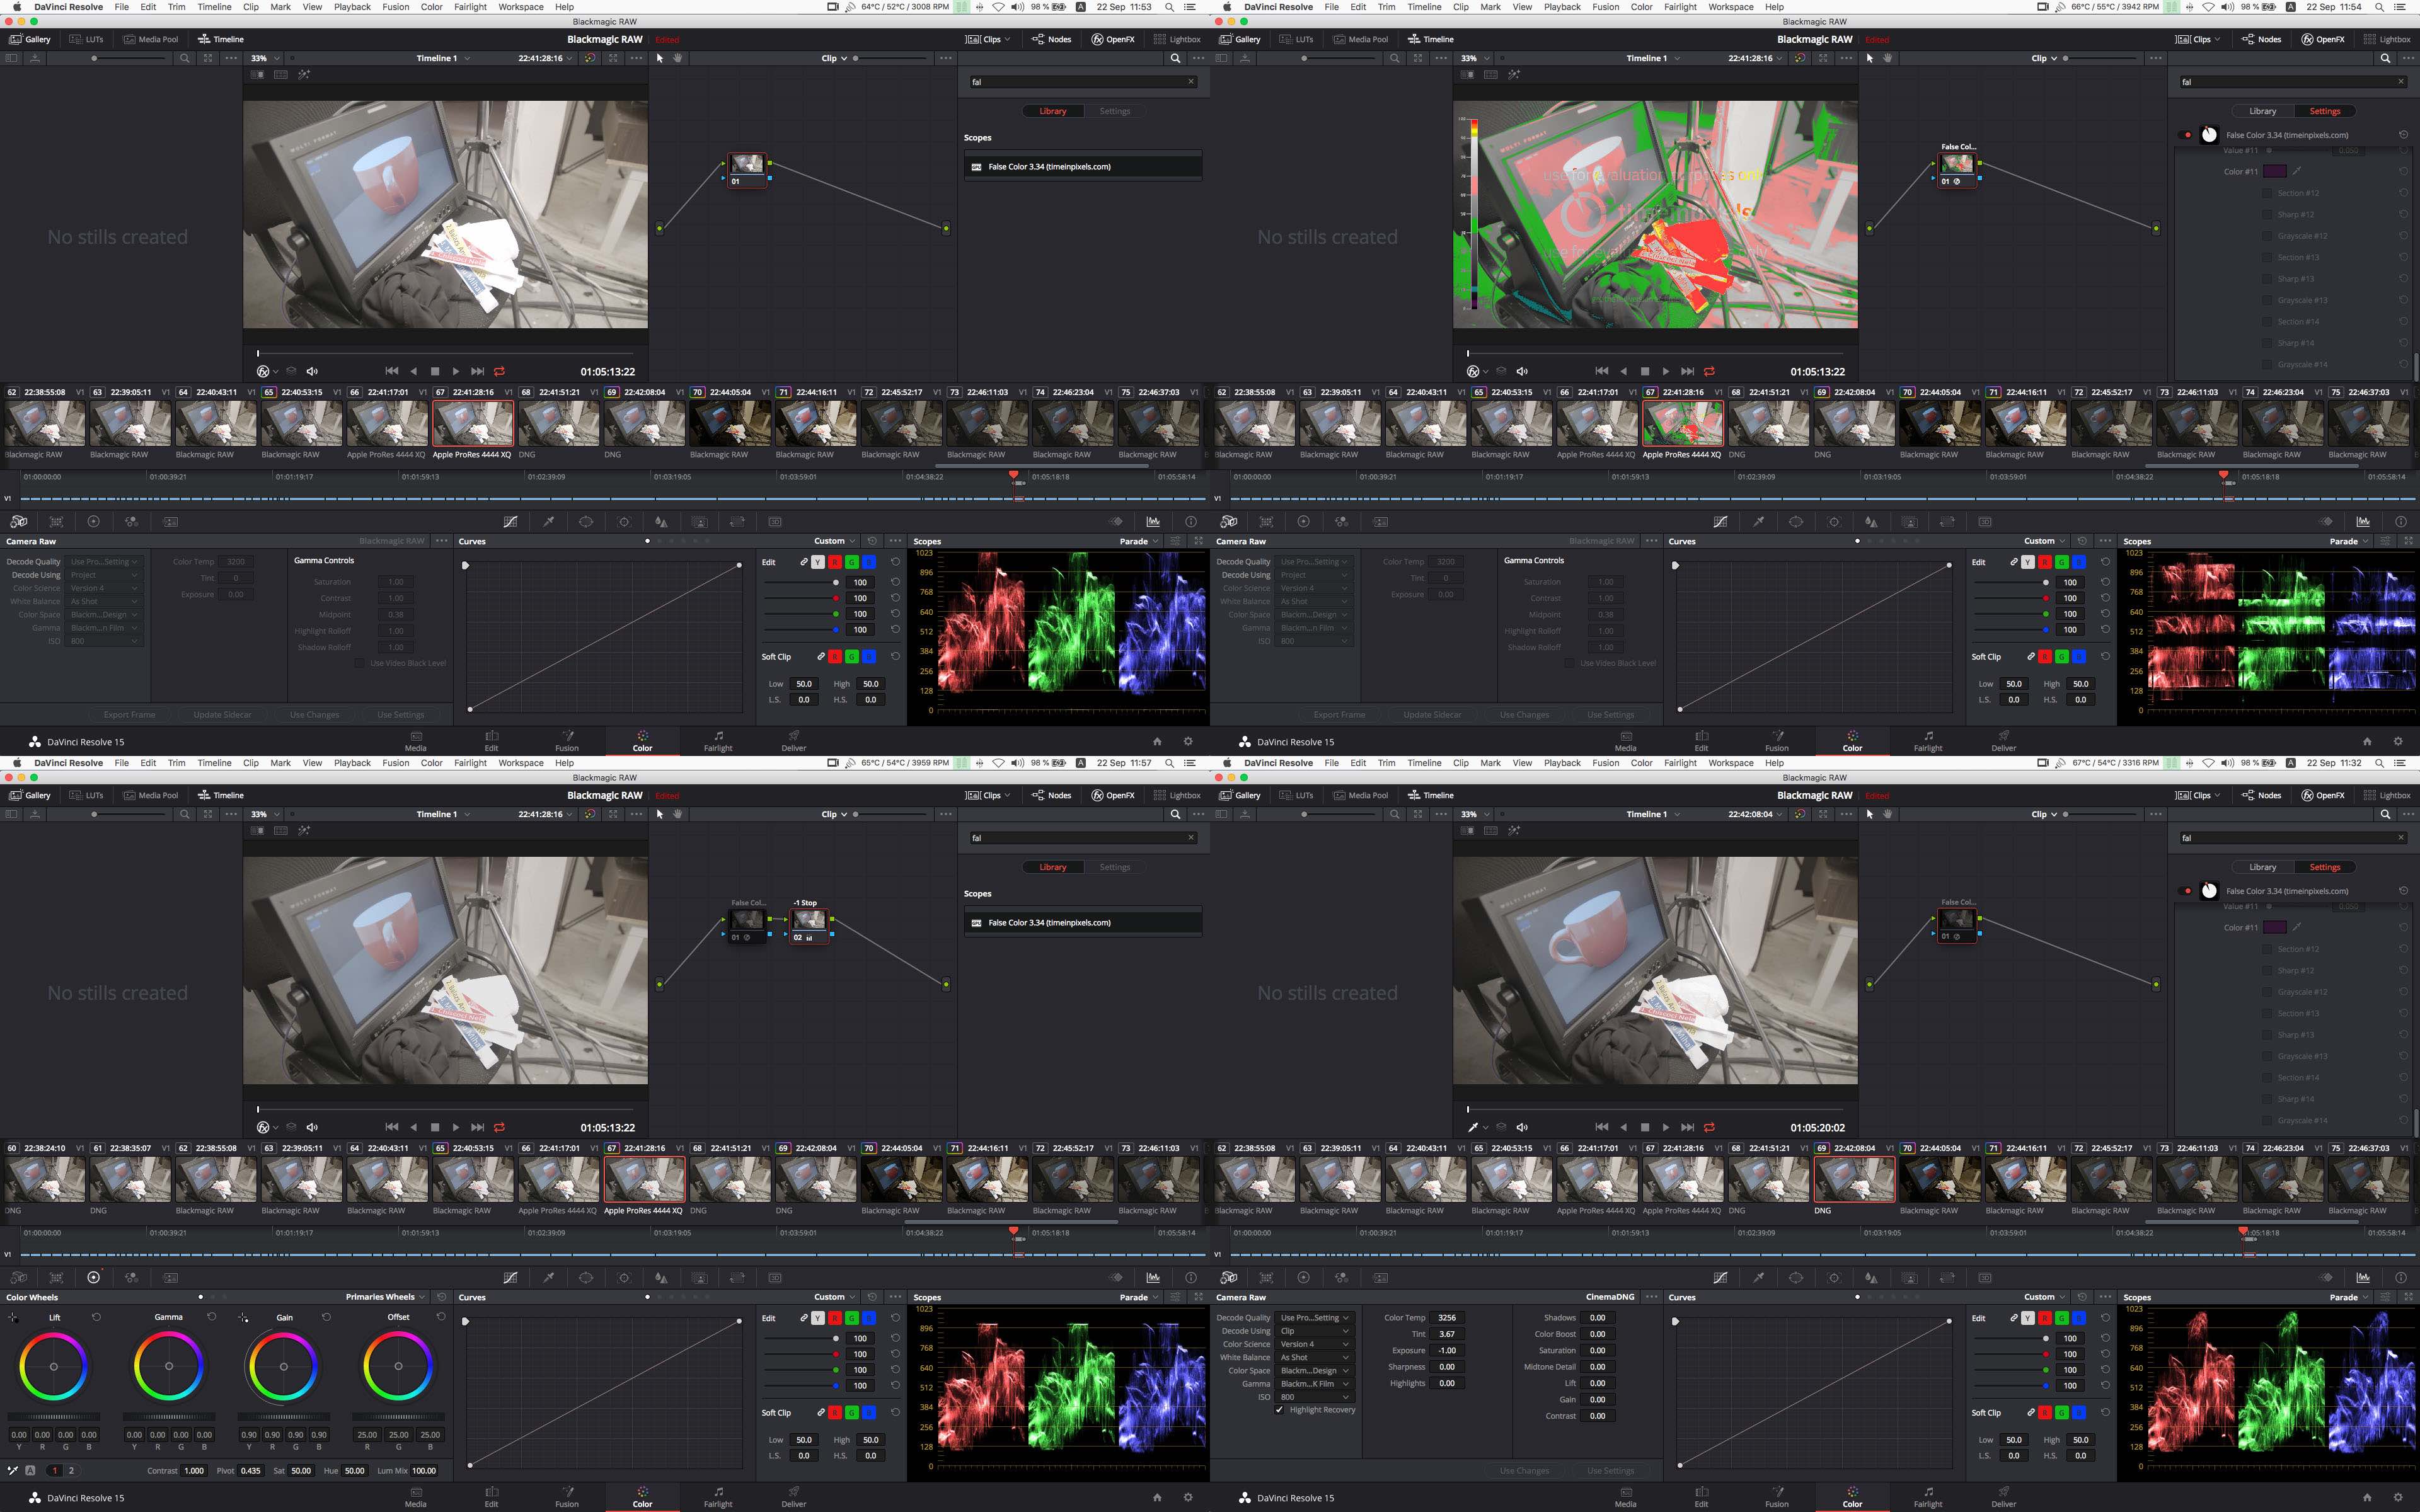The image size is (2420, 1512).
Task: Click Color #11 eyedropper in top-right settings
Action: (2298, 171)
